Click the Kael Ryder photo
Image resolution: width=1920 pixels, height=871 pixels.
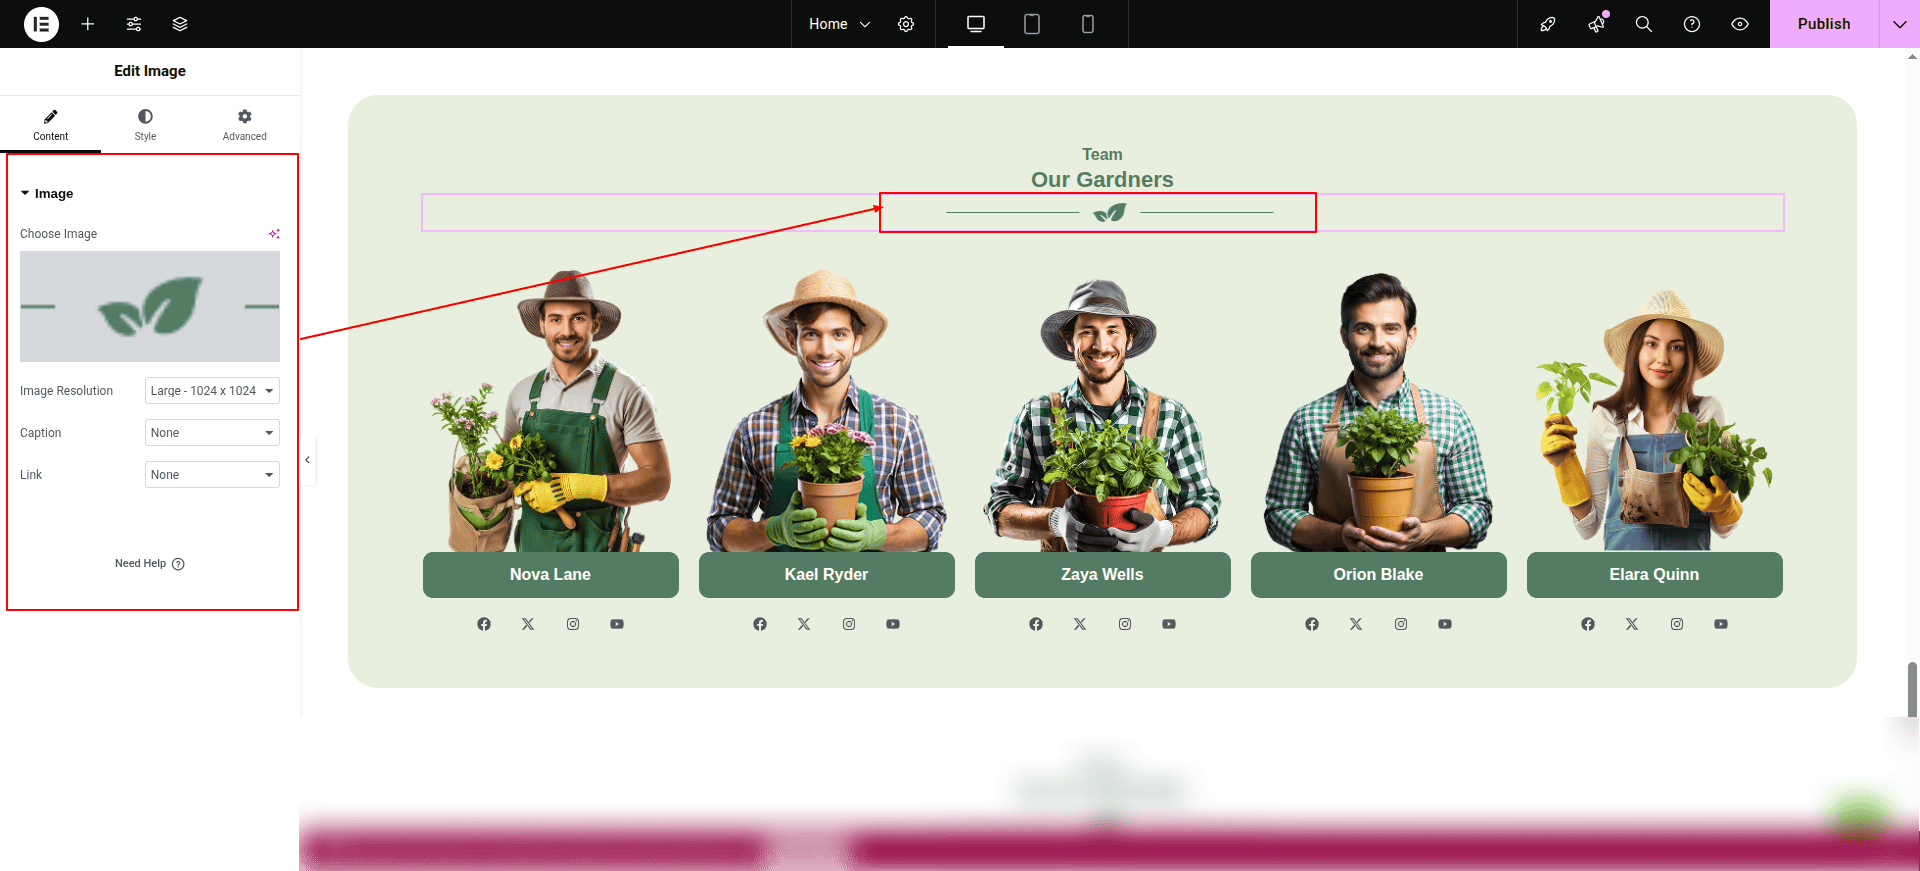point(827,410)
